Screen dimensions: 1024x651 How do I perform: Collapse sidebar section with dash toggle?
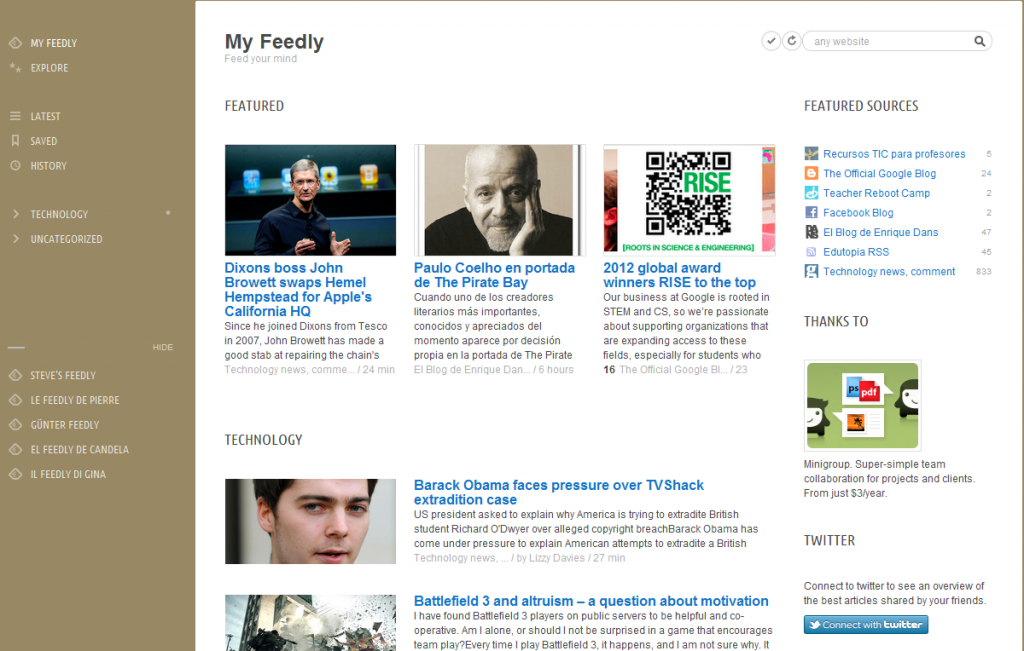tap(16, 347)
